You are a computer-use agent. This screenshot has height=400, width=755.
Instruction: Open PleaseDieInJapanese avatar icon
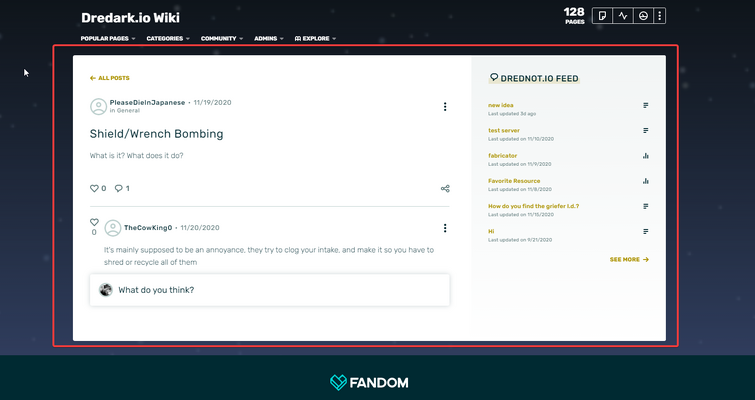point(98,106)
